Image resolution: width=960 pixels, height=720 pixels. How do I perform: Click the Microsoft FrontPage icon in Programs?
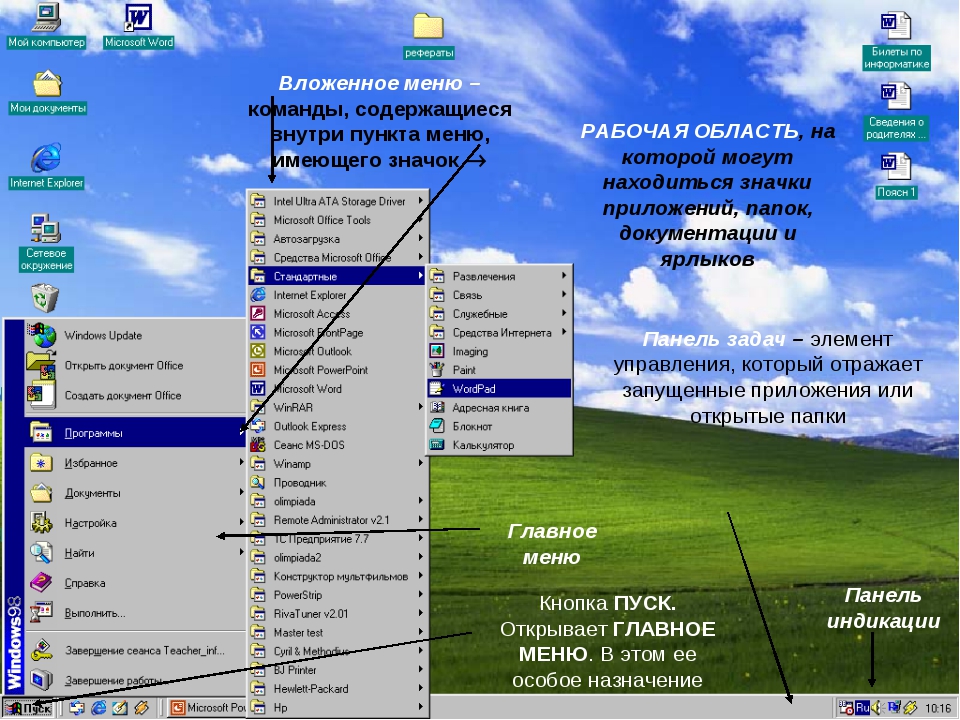pyautogui.click(x=258, y=332)
